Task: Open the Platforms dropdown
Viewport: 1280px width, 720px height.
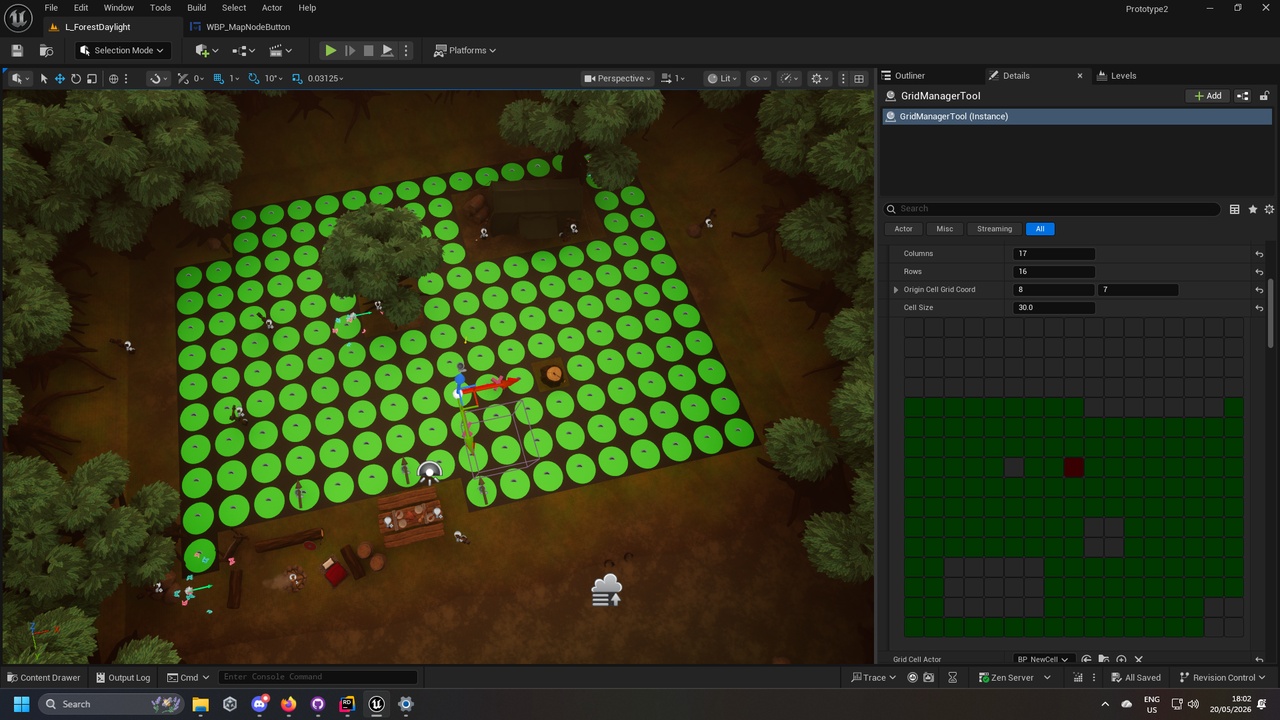Action: [x=466, y=50]
